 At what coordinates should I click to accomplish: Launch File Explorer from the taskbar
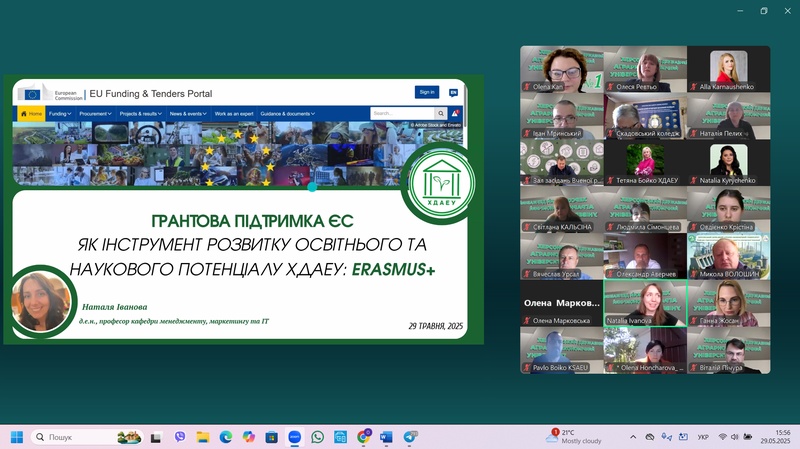203,437
